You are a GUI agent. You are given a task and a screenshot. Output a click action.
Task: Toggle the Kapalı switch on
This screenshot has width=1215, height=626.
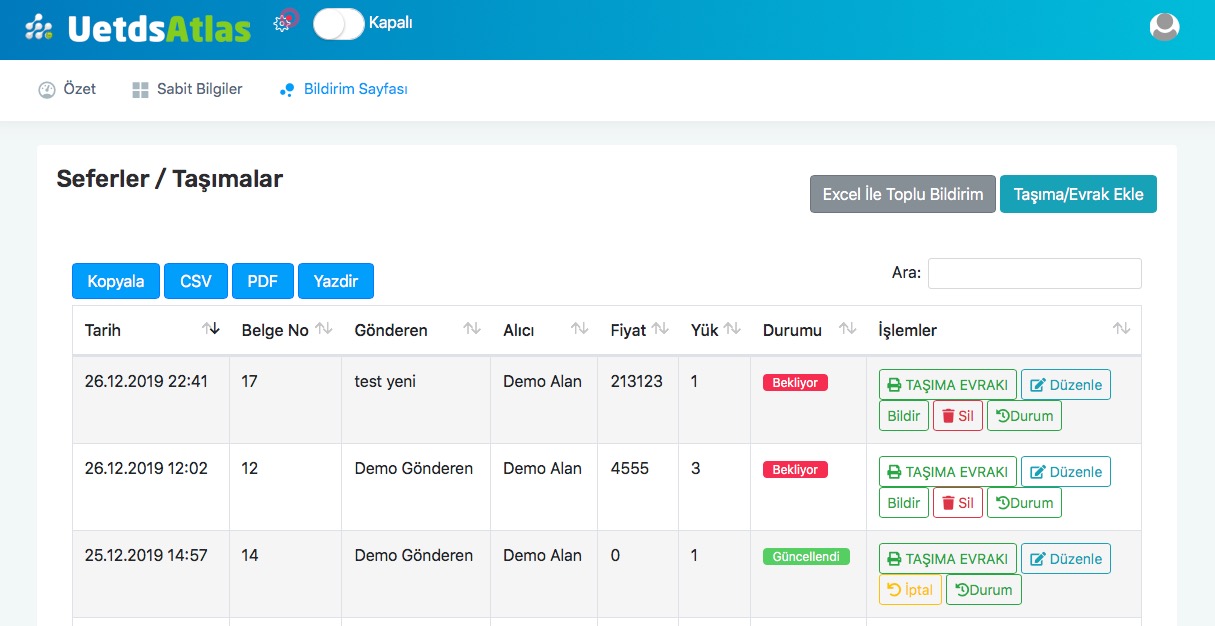point(339,23)
